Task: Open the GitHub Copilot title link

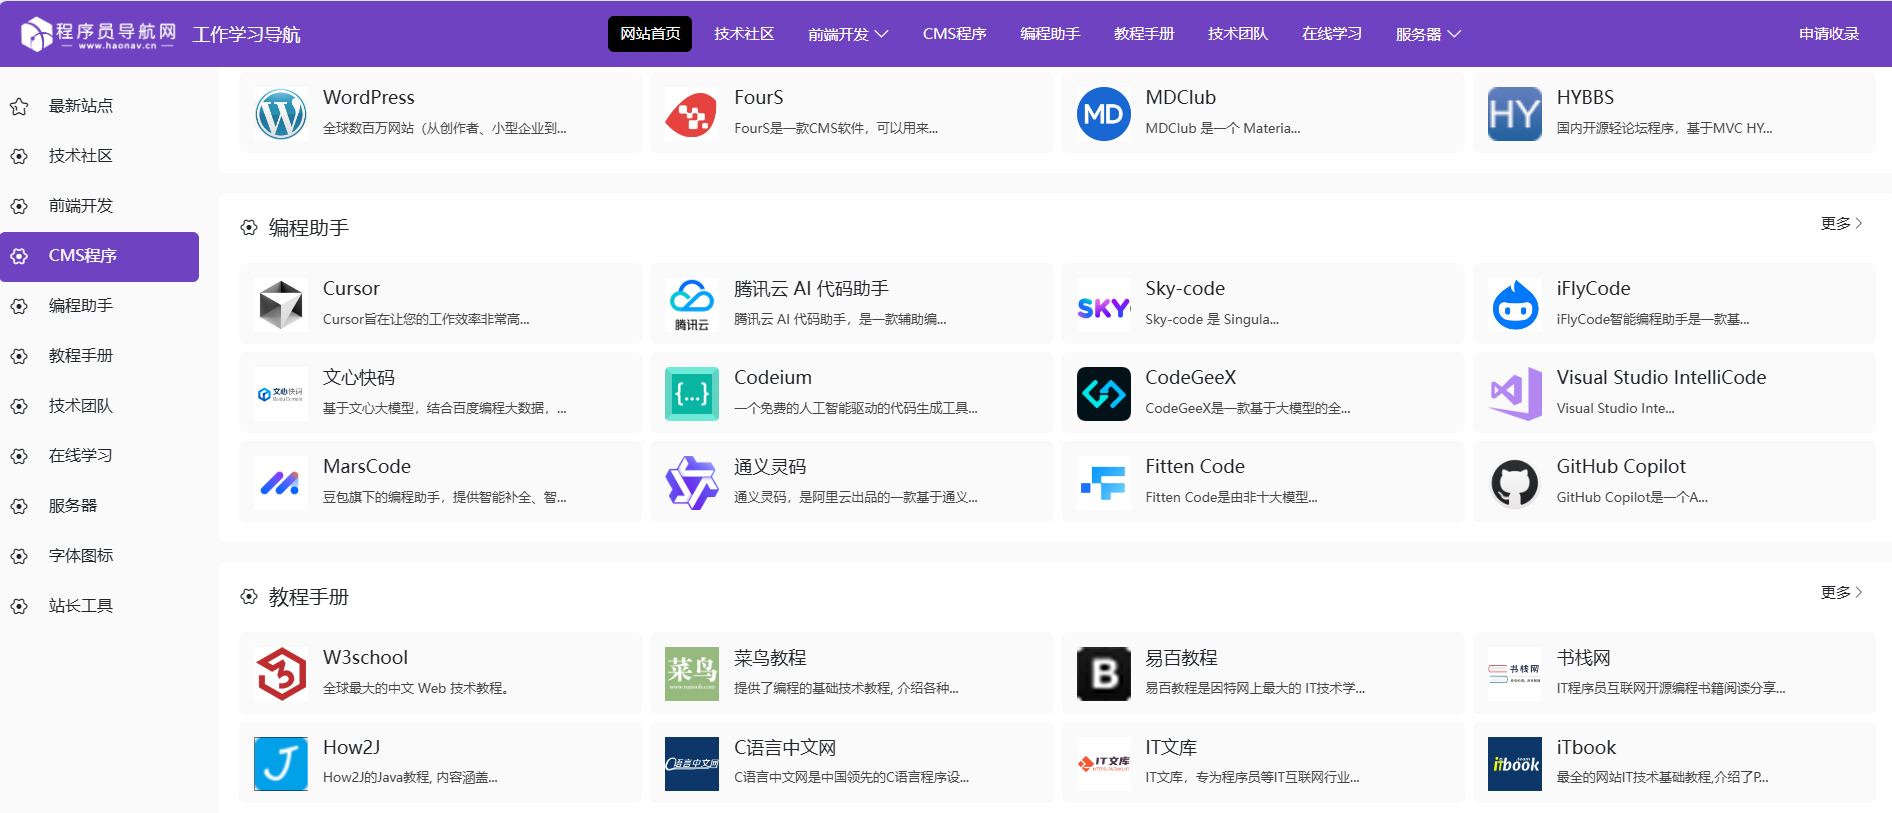Action: (x=1621, y=466)
